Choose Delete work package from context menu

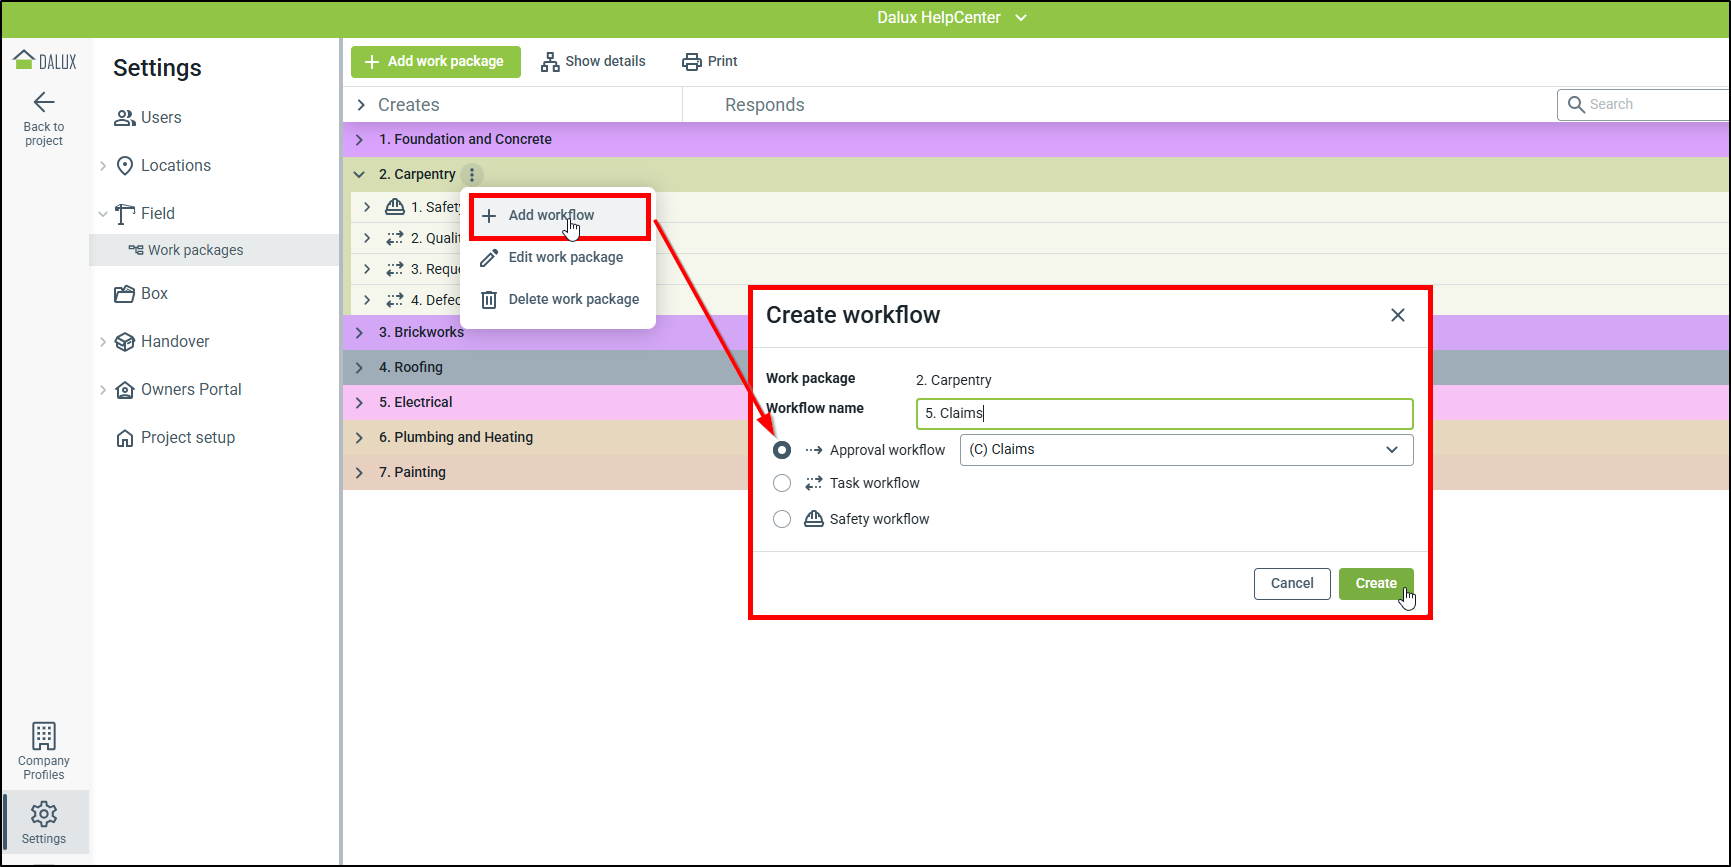[x=573, y=300]
